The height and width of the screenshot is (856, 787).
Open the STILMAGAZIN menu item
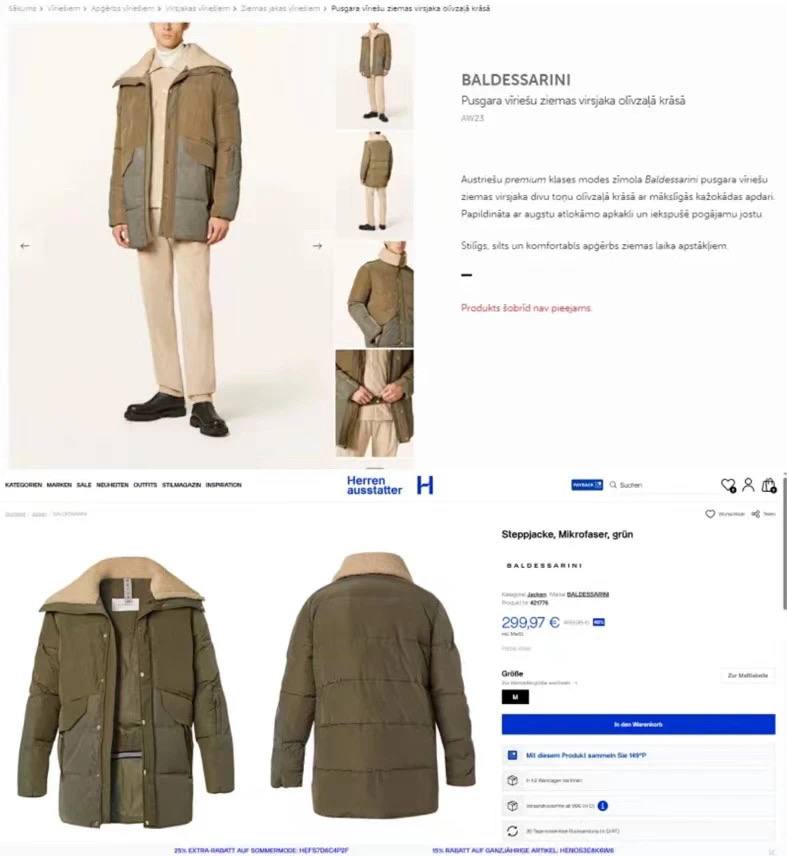click(181, 485)
